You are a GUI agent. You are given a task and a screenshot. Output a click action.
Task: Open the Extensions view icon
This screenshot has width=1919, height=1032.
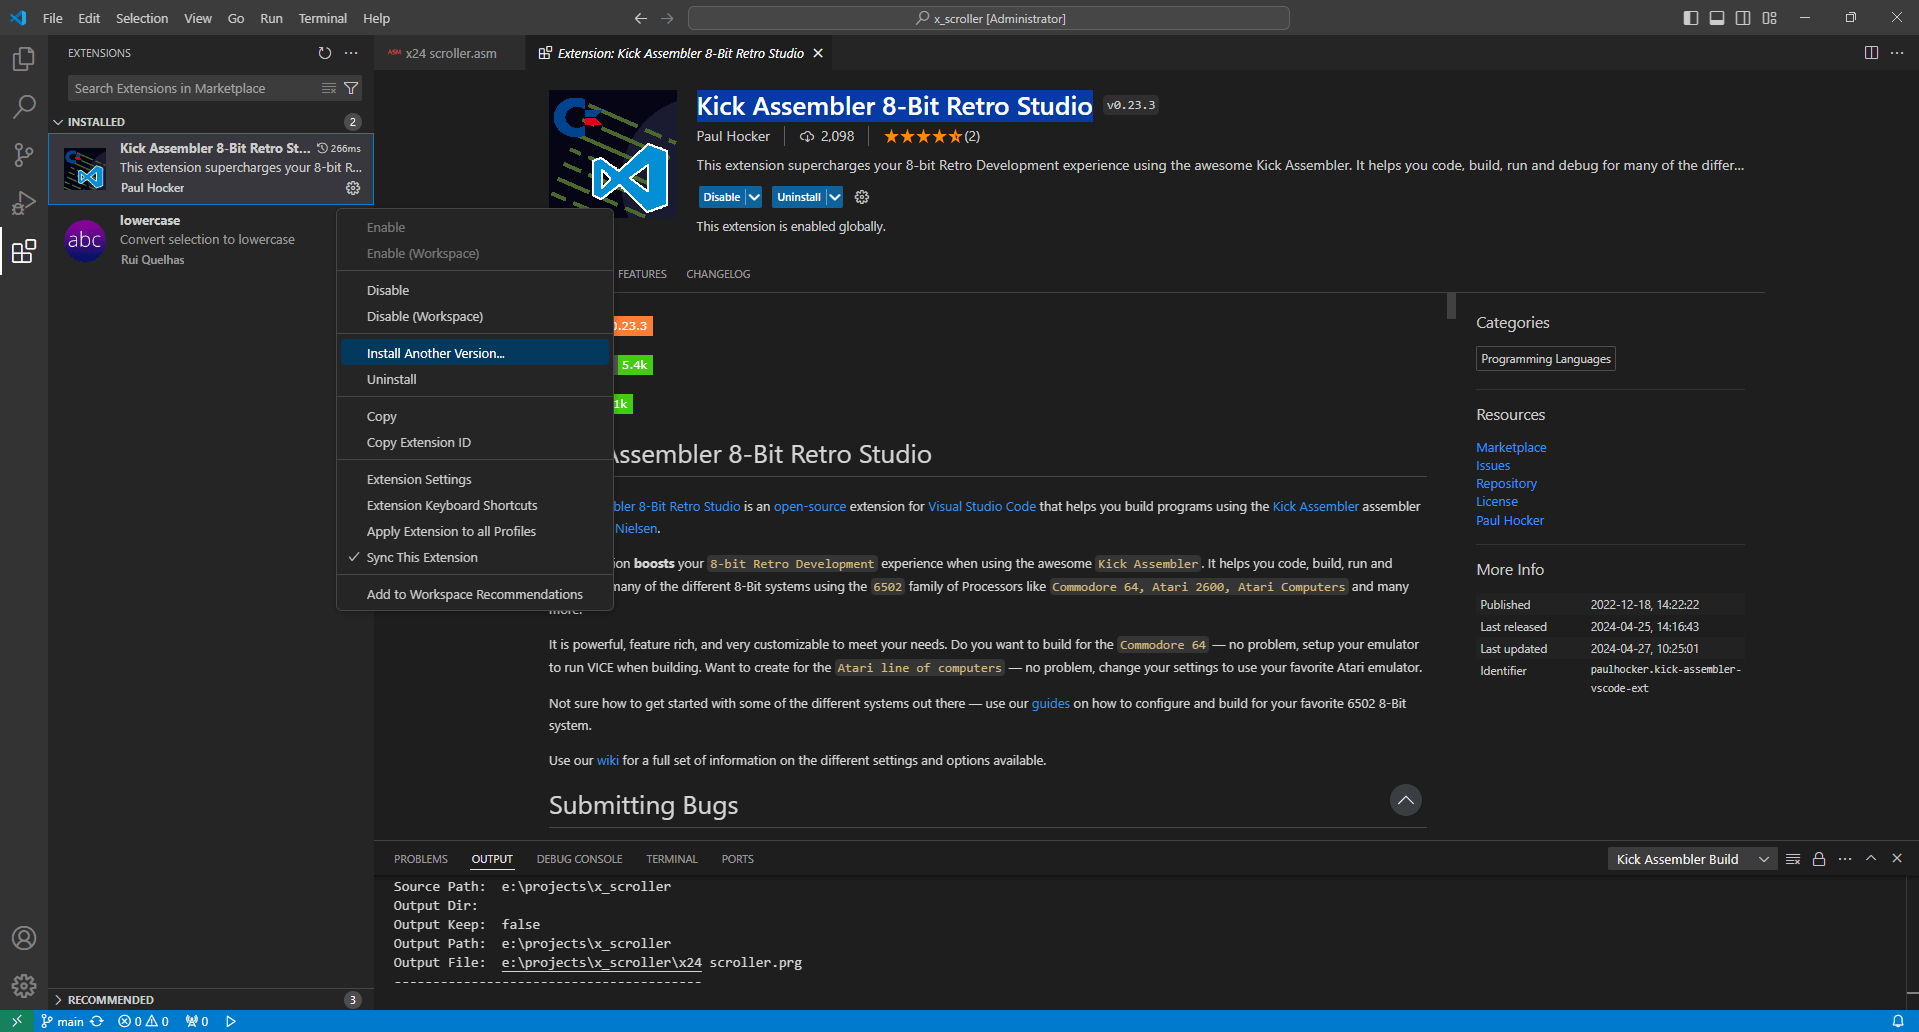pos(24,251)
